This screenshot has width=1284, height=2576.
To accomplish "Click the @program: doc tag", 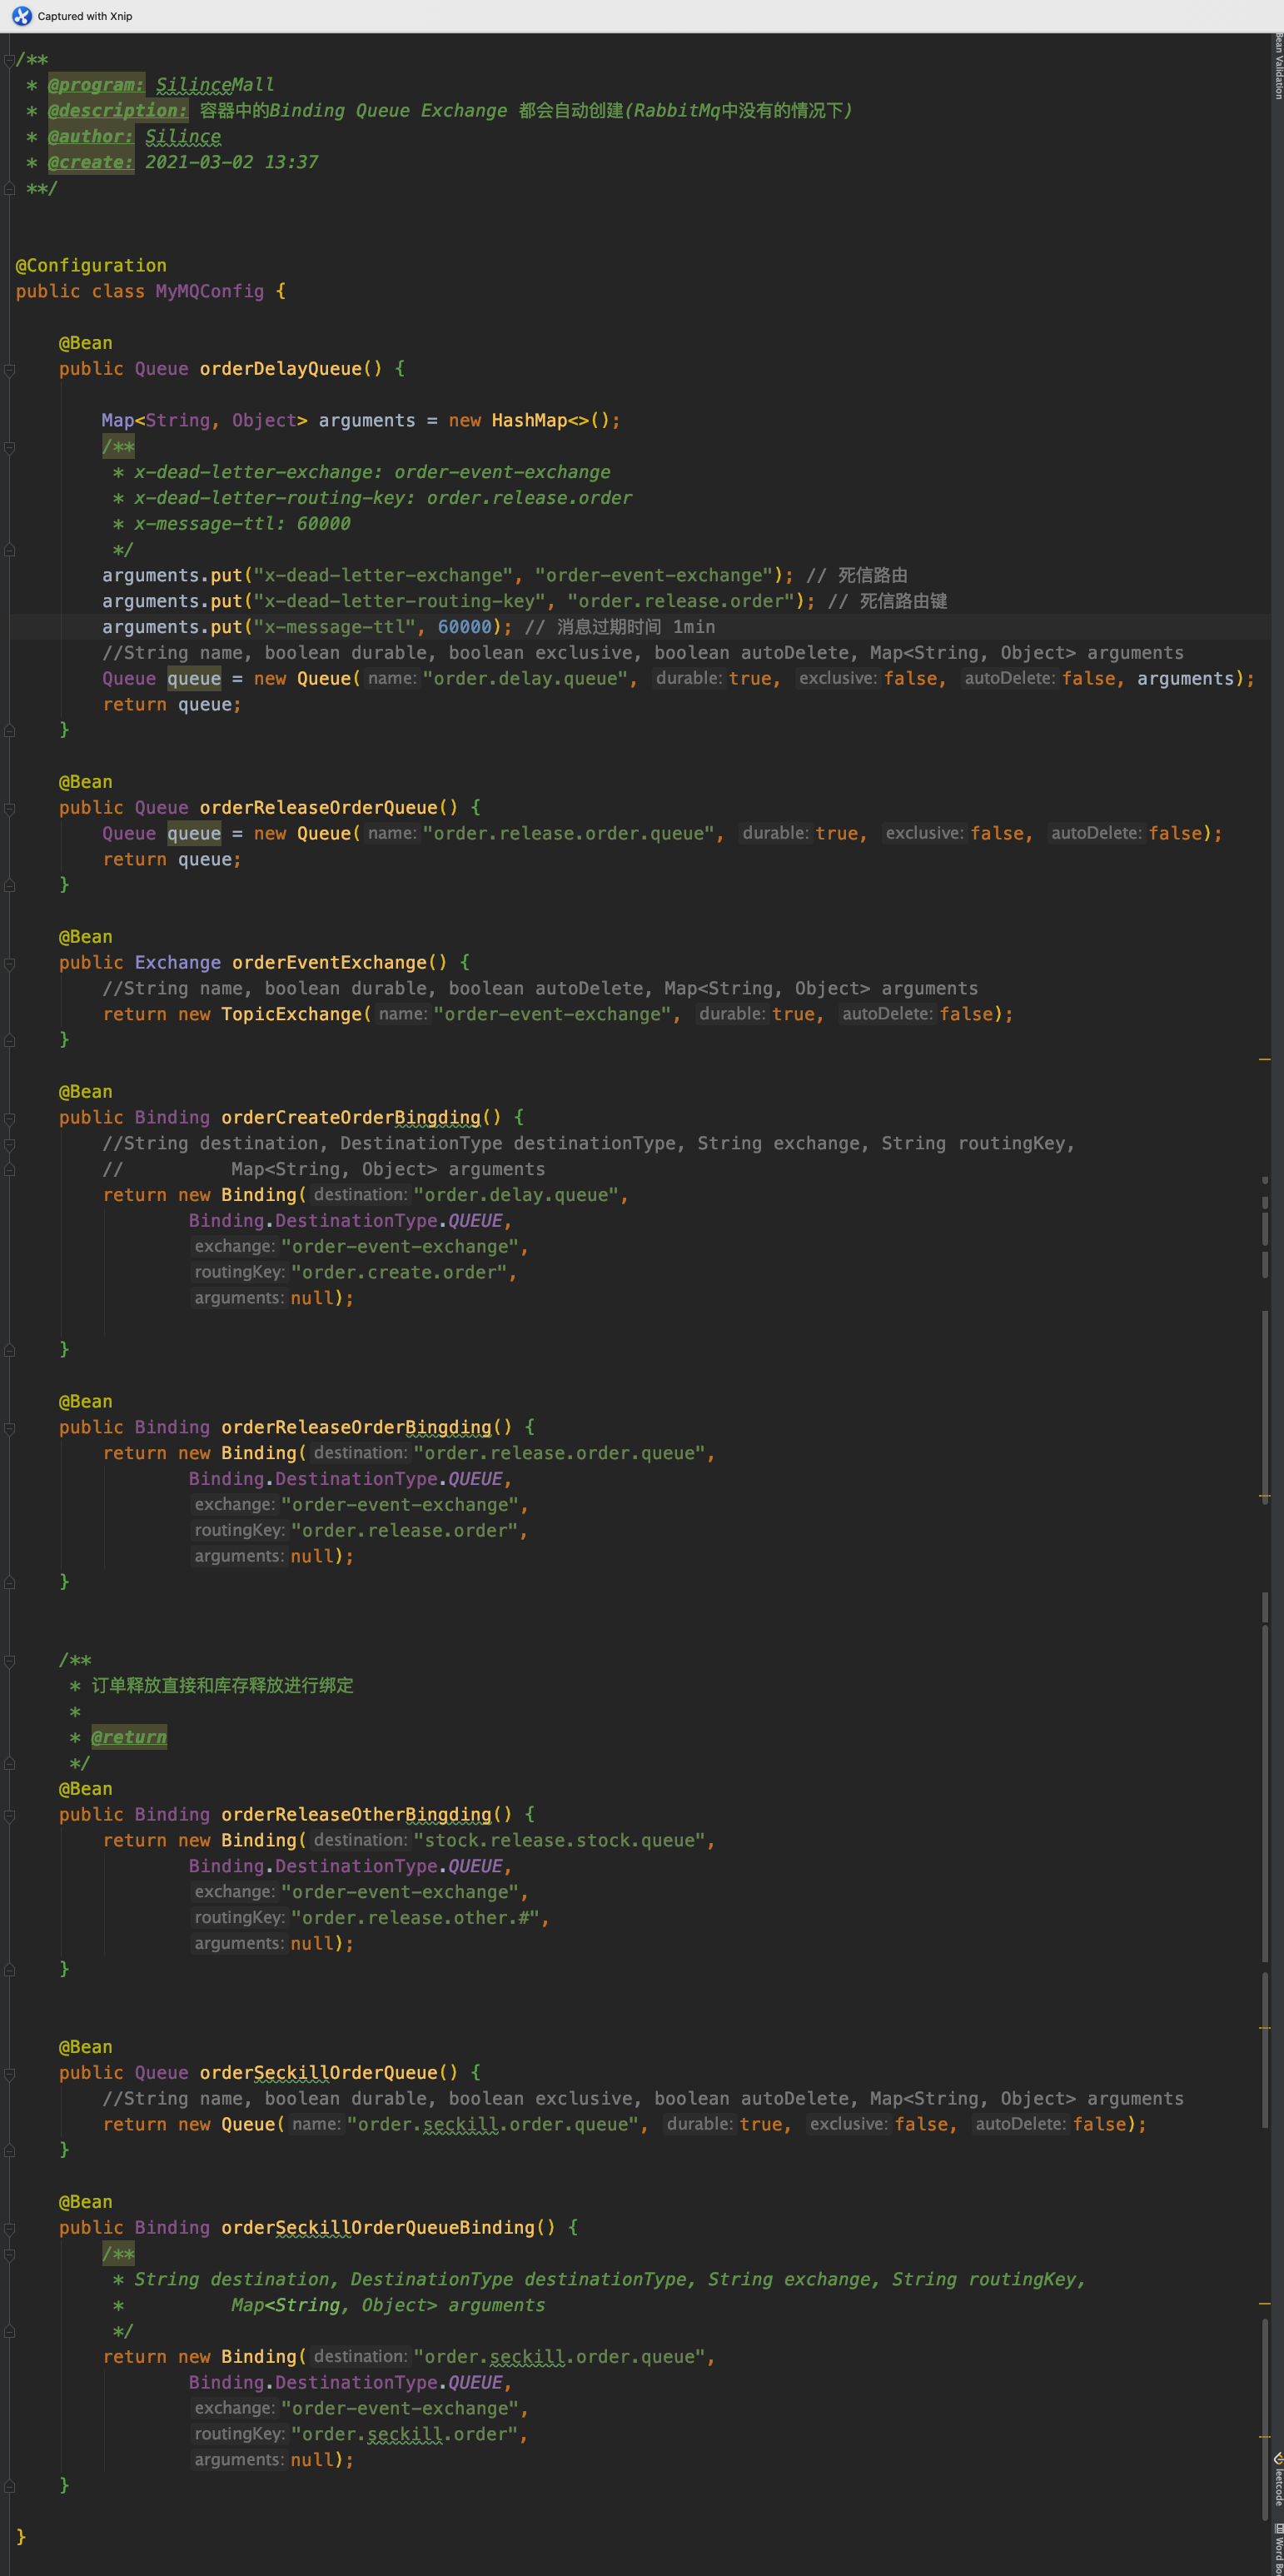I will (96, 85).
